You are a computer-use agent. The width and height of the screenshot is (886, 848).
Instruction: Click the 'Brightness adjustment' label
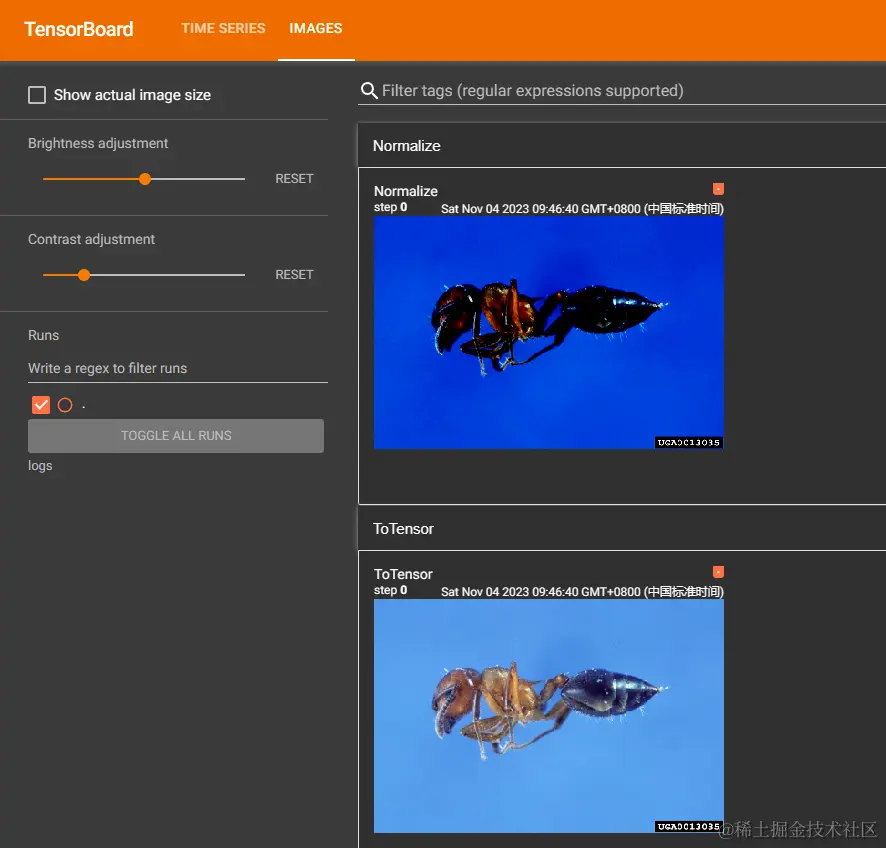tap(98, 143)
